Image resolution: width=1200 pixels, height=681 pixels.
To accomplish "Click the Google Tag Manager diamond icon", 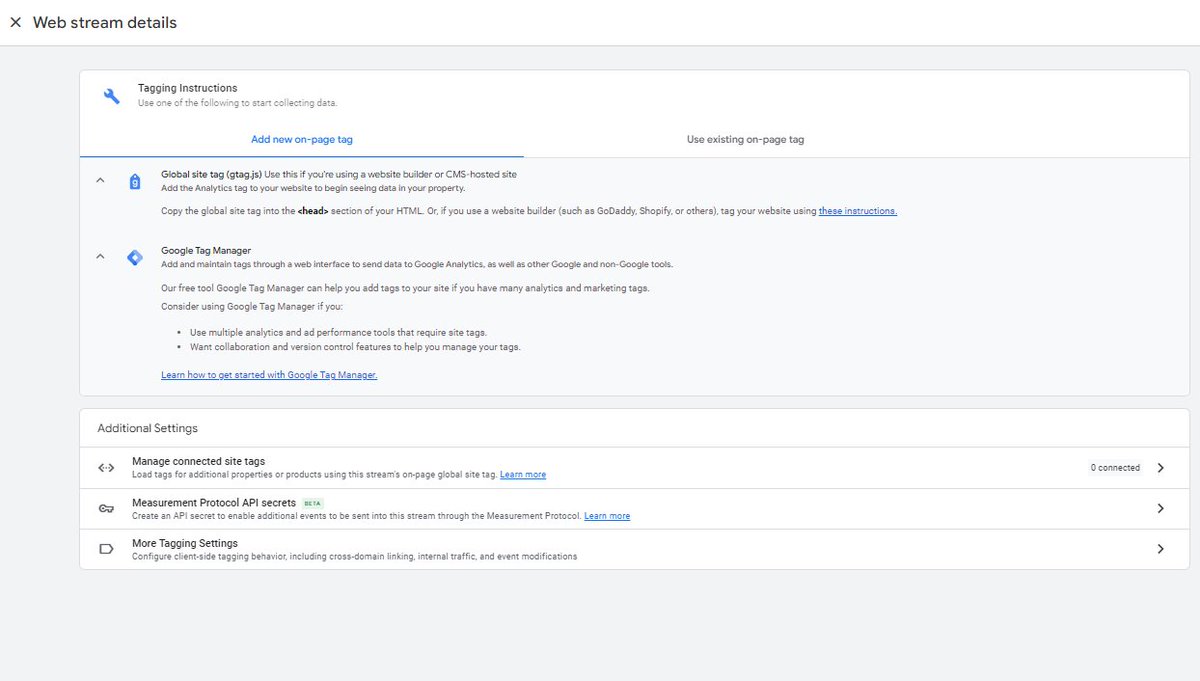I will pyautogui.click(x=135, y=257).
